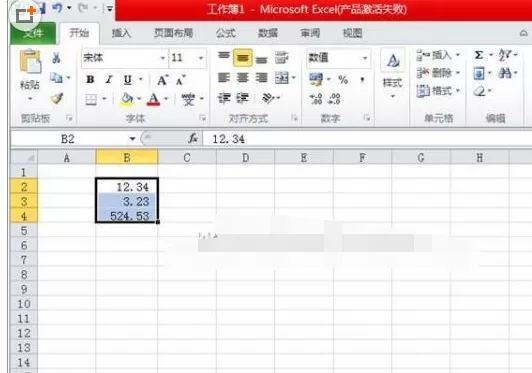Switch to Formulas (公式) tab
This screenshot has height=373, width=532.
coord(226,33)
